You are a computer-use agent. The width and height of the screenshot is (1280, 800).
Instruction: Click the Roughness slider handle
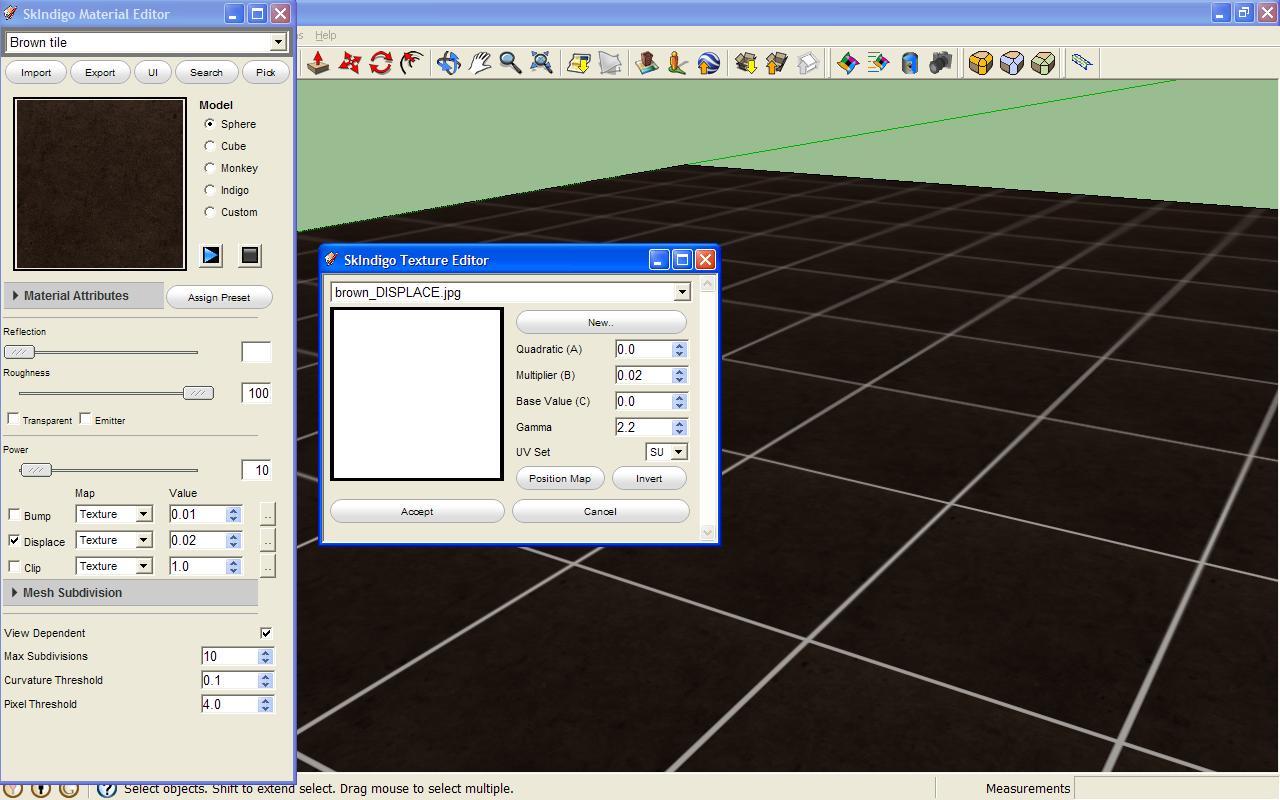[x=198, y=393]
